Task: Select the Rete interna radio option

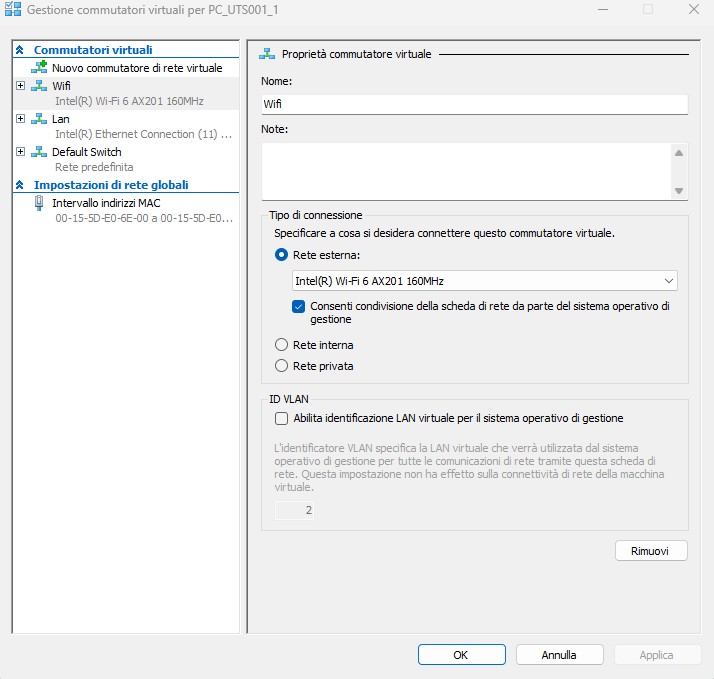Action: pos(281,345)
